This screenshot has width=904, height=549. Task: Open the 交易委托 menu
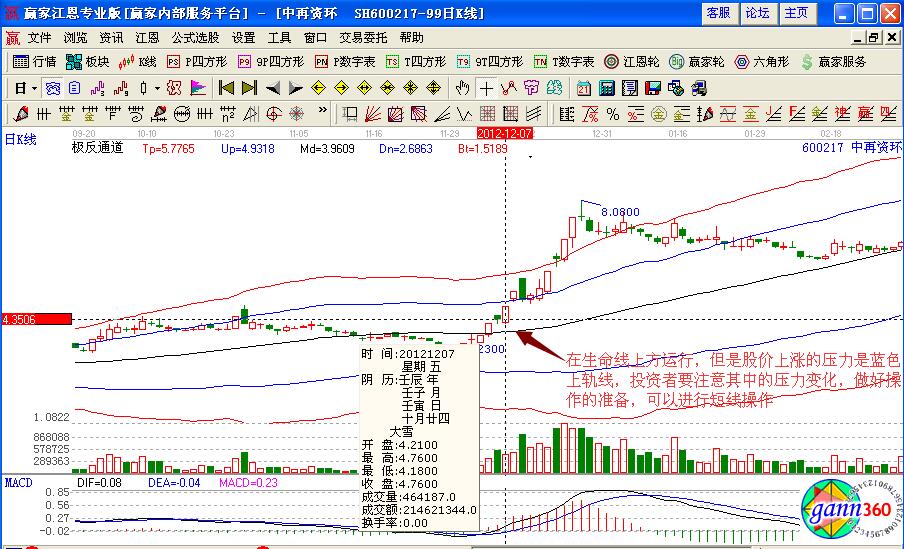point(363,37)
